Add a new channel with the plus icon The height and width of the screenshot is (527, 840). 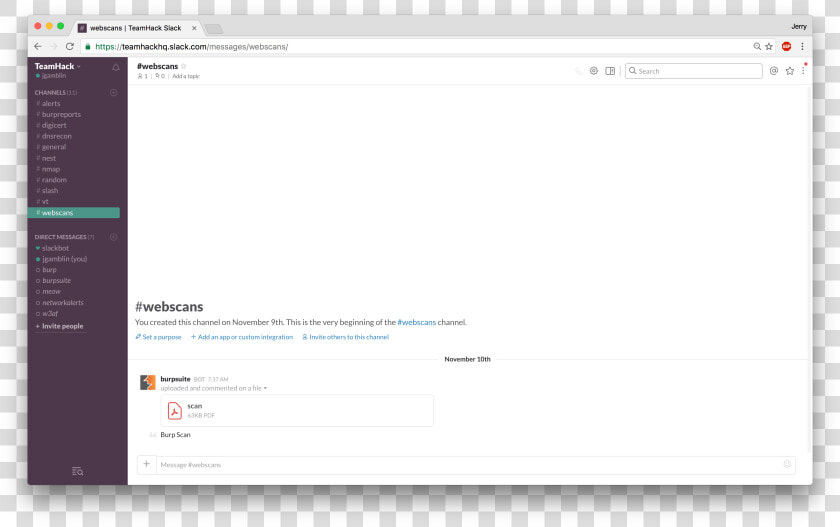pos(114,93)
